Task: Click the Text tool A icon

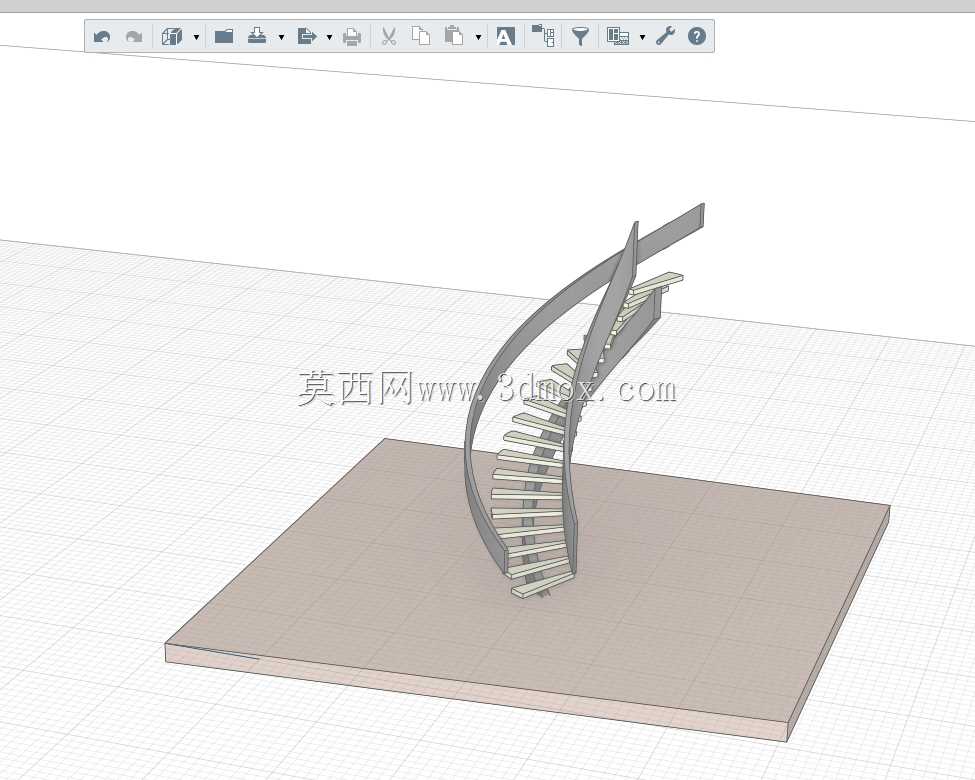Action: 505,37
